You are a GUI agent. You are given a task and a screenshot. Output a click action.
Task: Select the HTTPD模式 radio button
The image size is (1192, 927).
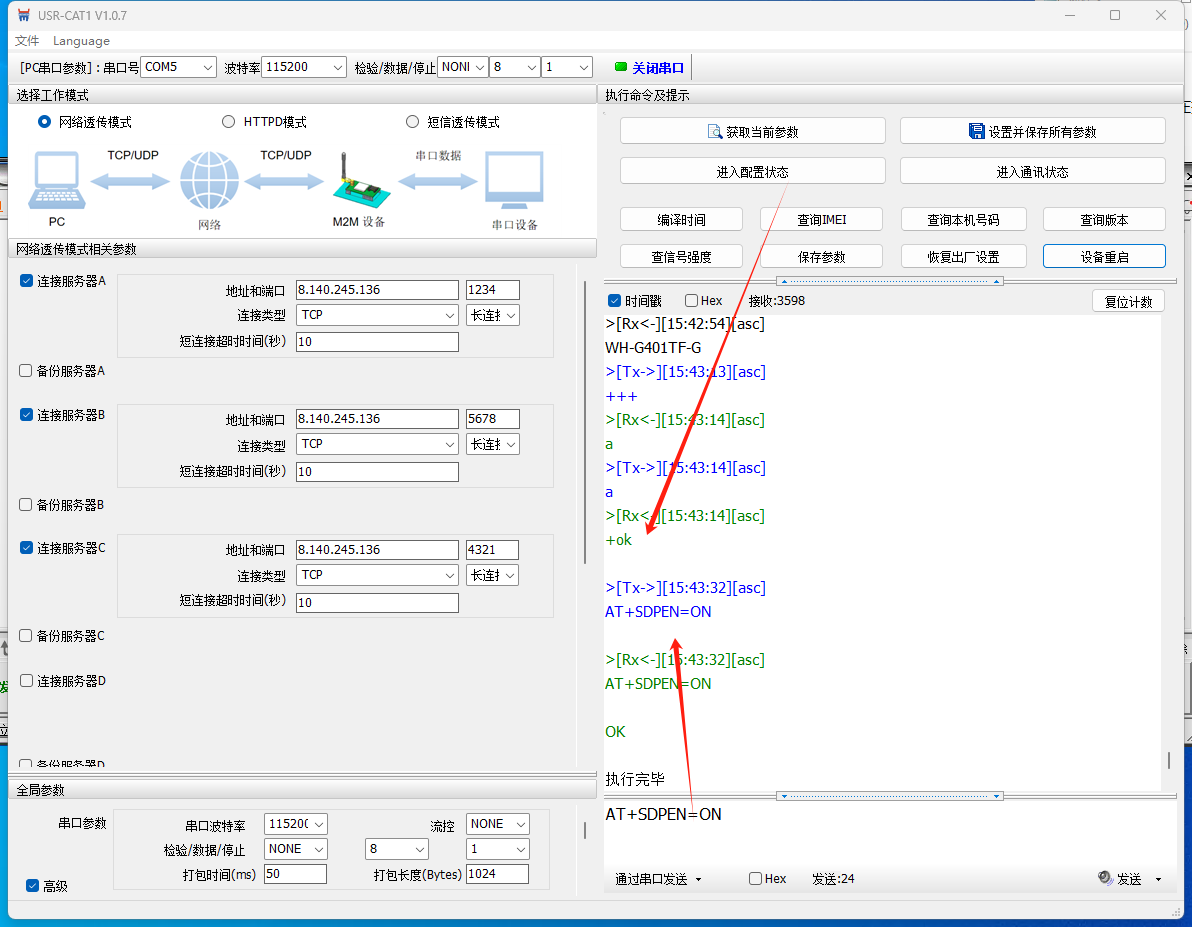tap(228, 122)
